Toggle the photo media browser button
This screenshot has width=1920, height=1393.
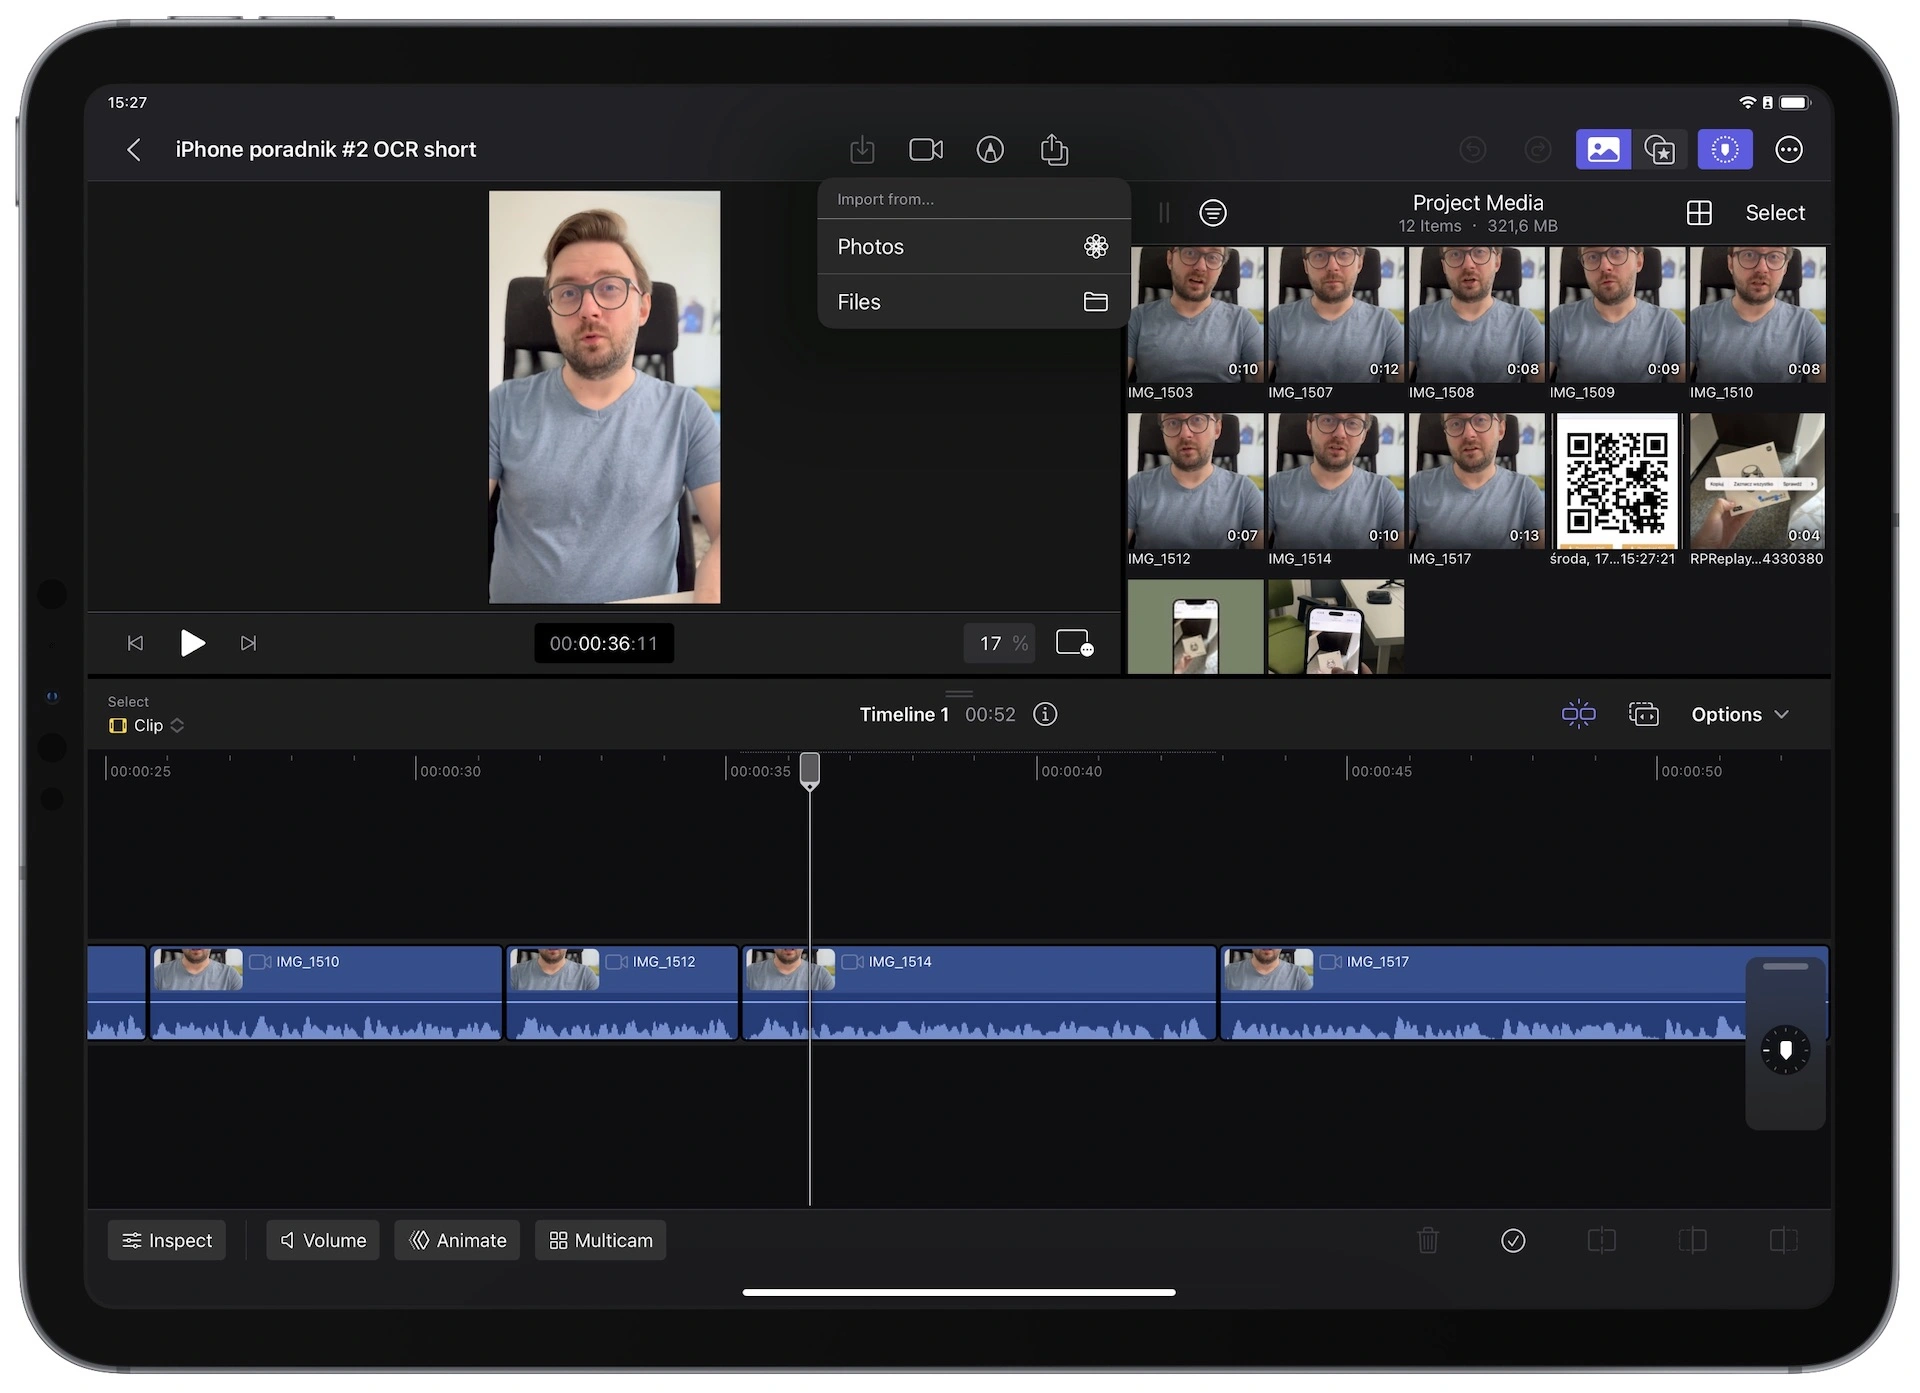tap(1603, 150)
